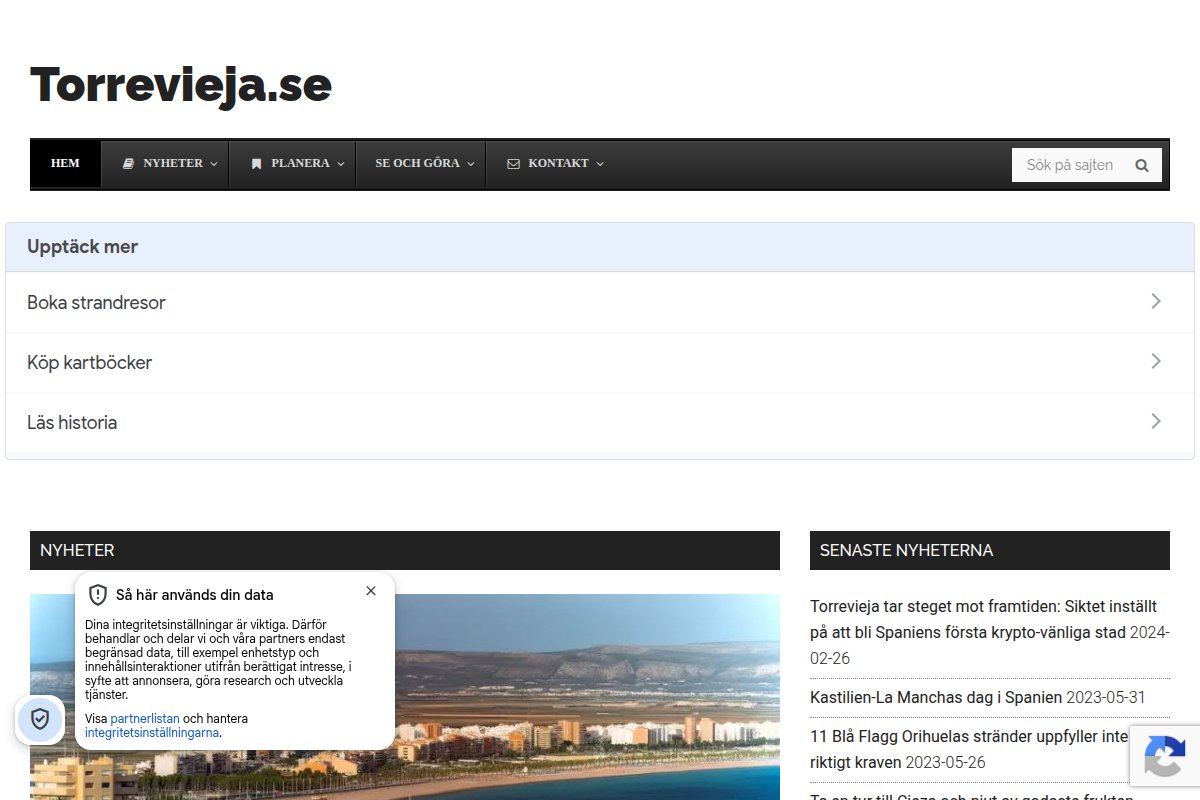Click the 2023-05-31 article date

click(x=1106, y=697)
